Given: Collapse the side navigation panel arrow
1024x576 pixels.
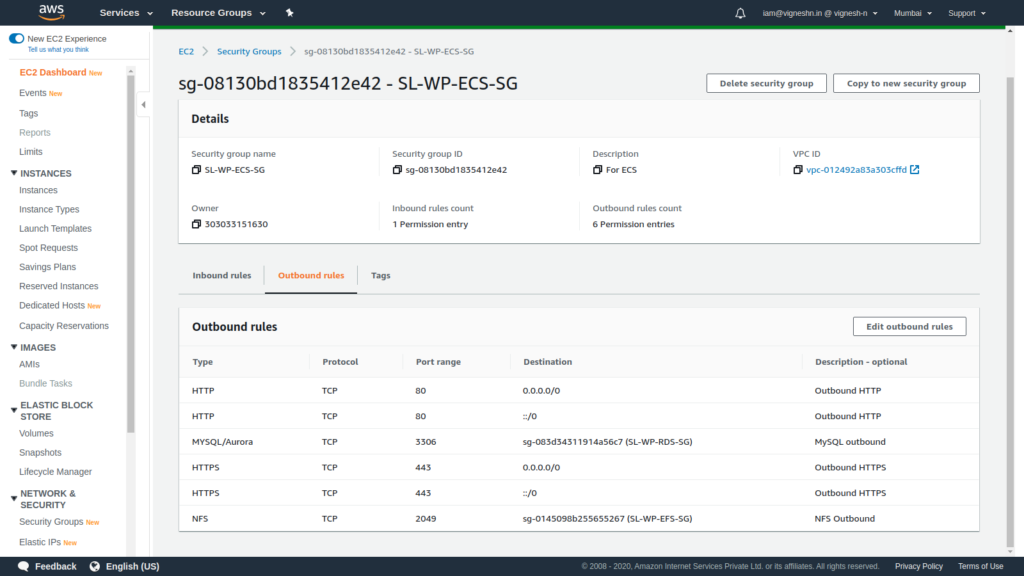Looking at the screenshot, I should click(x=144, y=104).
